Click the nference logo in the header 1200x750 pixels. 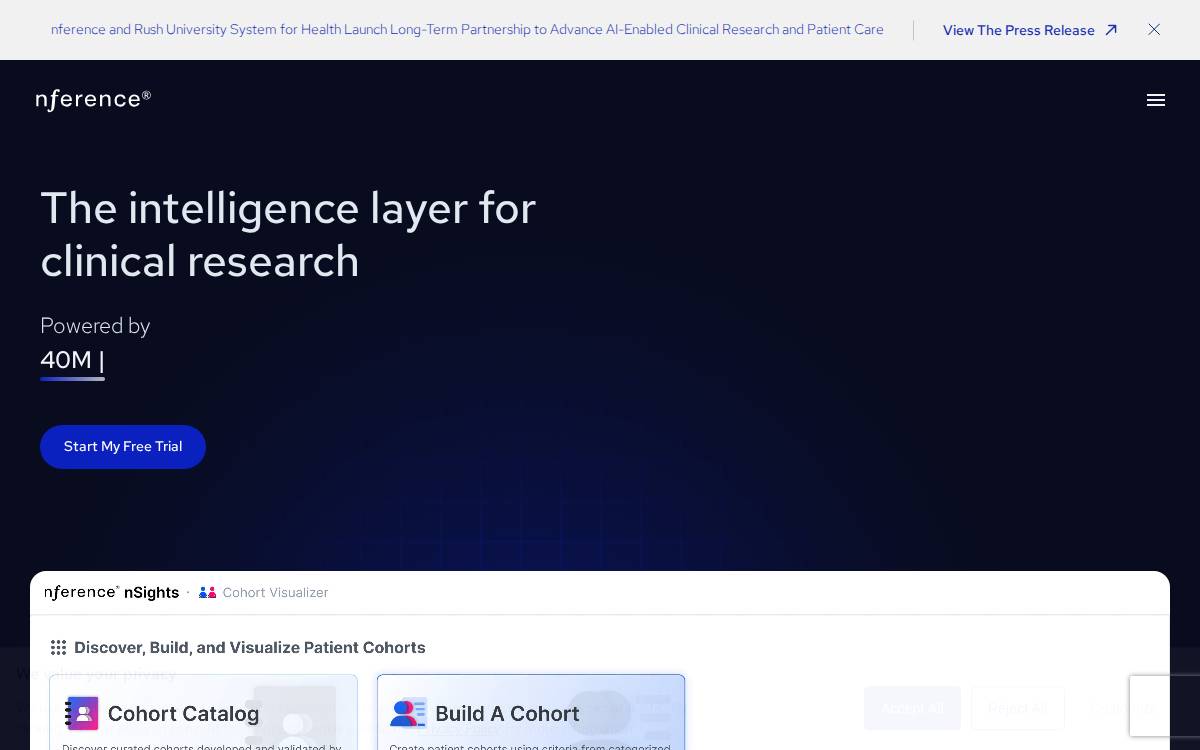93,99
